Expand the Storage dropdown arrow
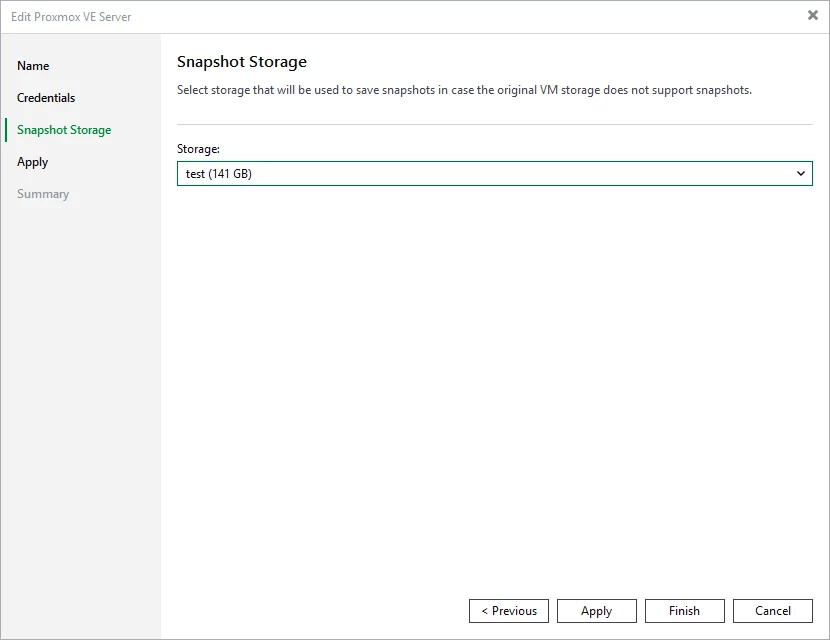Image resolution: width=830 pixels, height=640 pixels. click(800, 174)
